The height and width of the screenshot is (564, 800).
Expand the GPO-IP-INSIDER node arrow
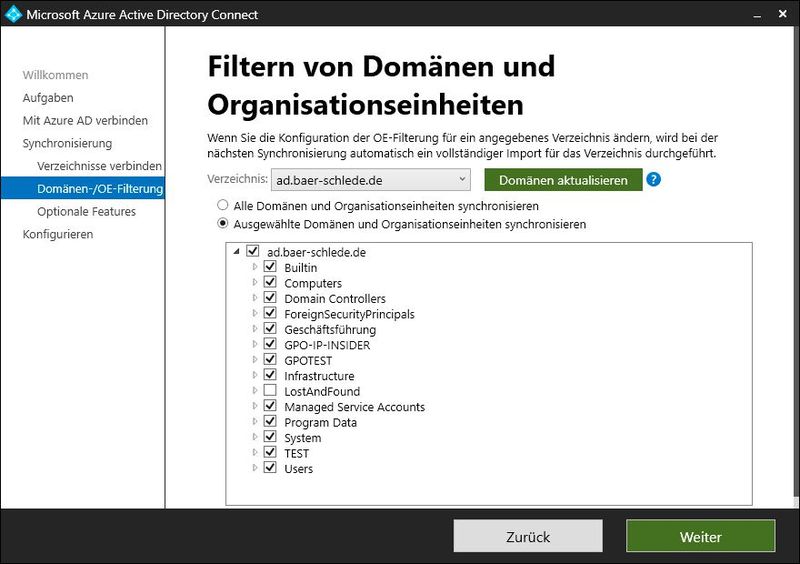tap(255, 344)
